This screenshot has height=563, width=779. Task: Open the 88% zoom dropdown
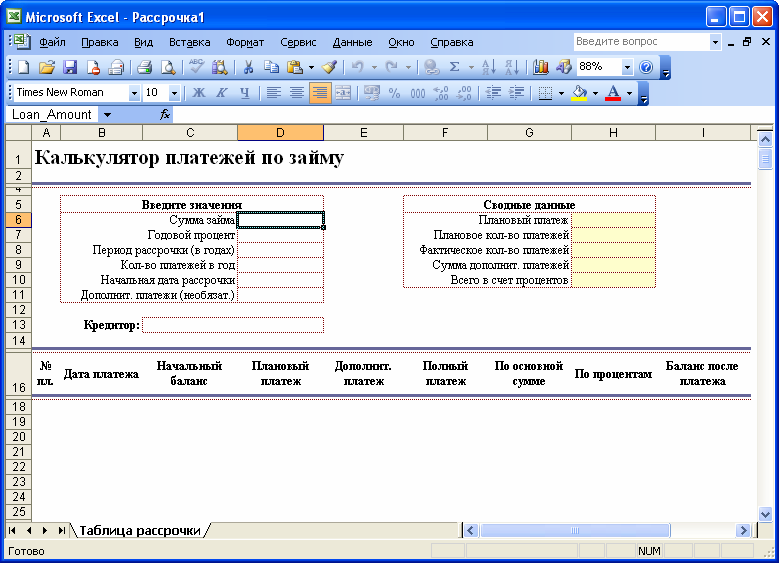[x=627, y=67]
